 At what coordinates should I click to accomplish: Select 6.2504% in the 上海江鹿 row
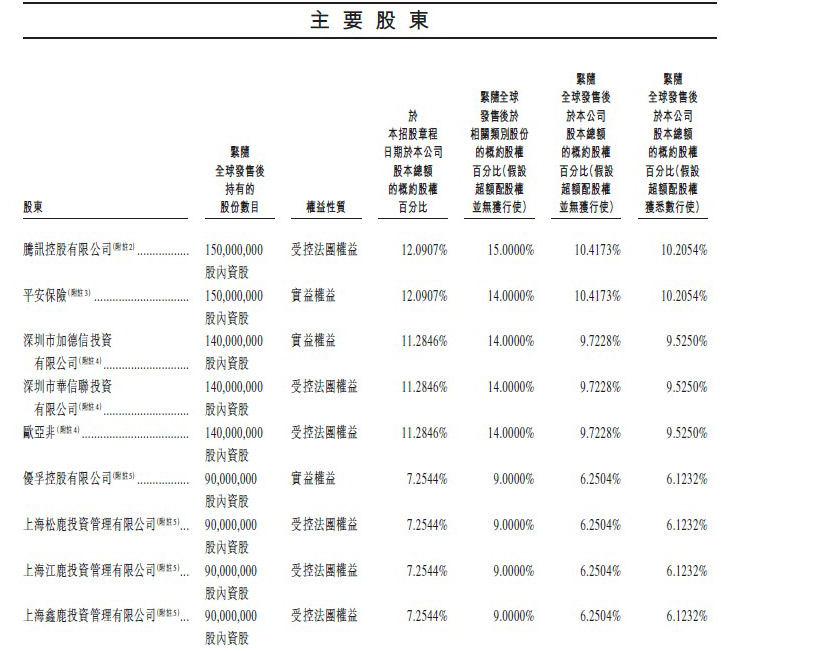point(600,571)
